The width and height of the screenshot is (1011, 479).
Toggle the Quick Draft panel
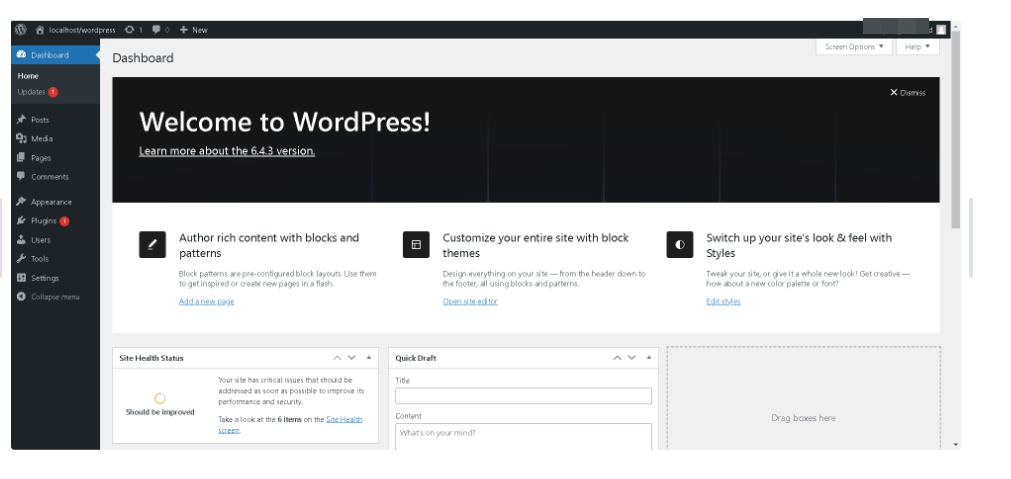(x=648, y=358)
